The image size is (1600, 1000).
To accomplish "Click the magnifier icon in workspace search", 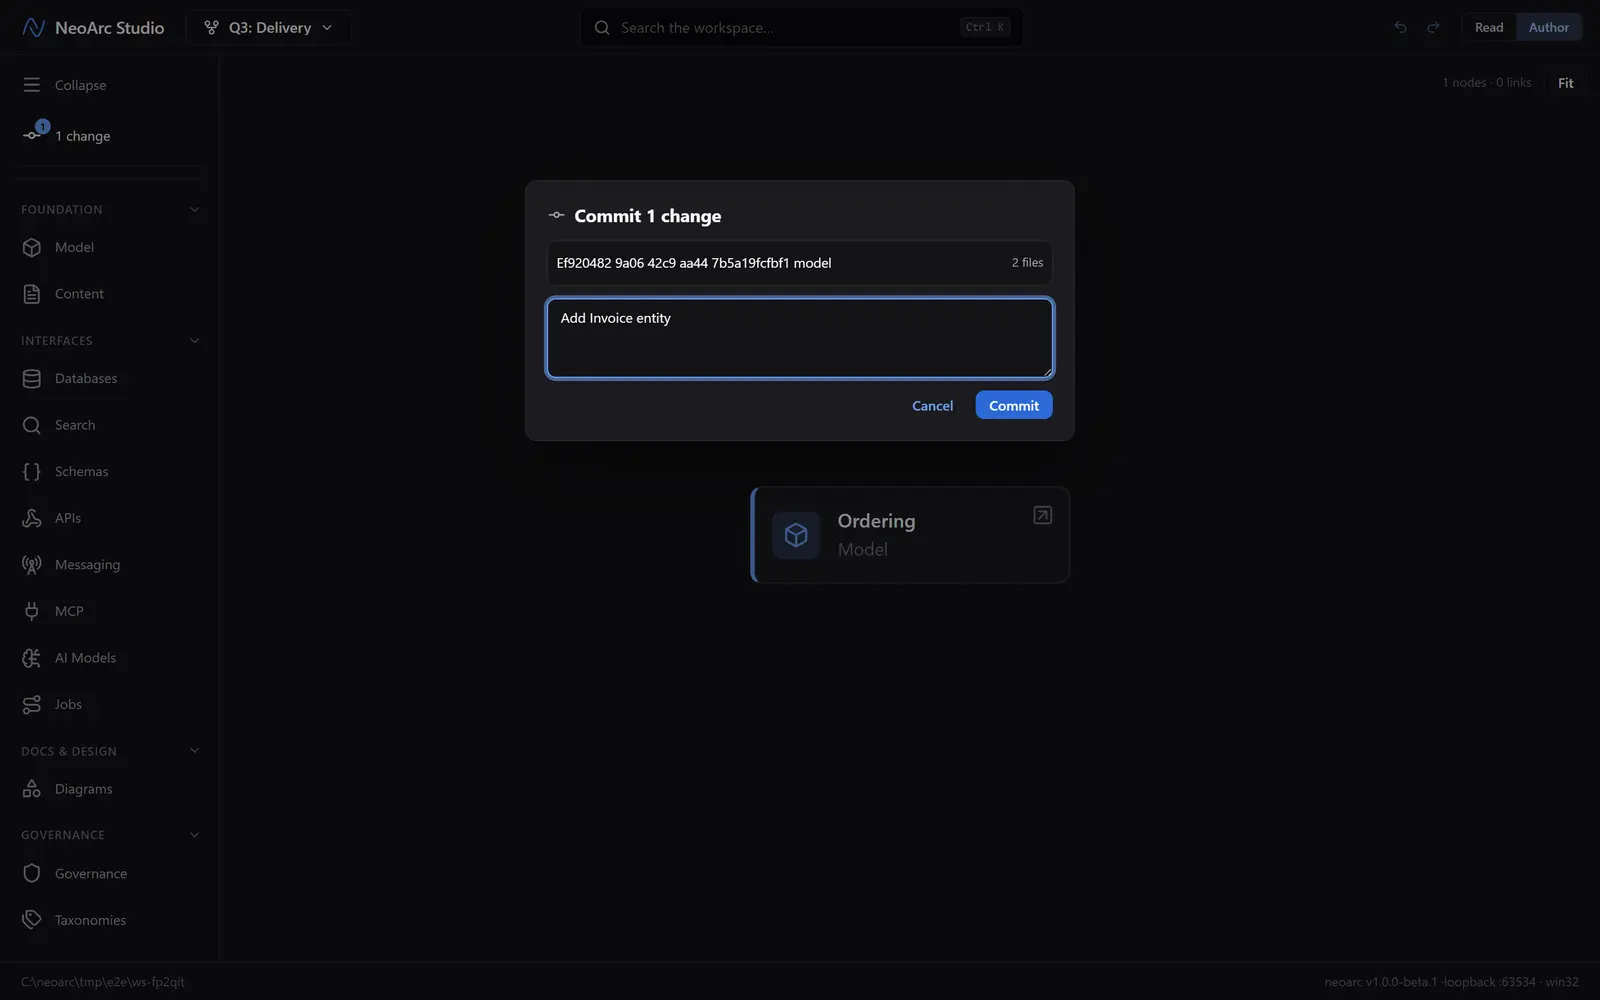I will 602,28.
